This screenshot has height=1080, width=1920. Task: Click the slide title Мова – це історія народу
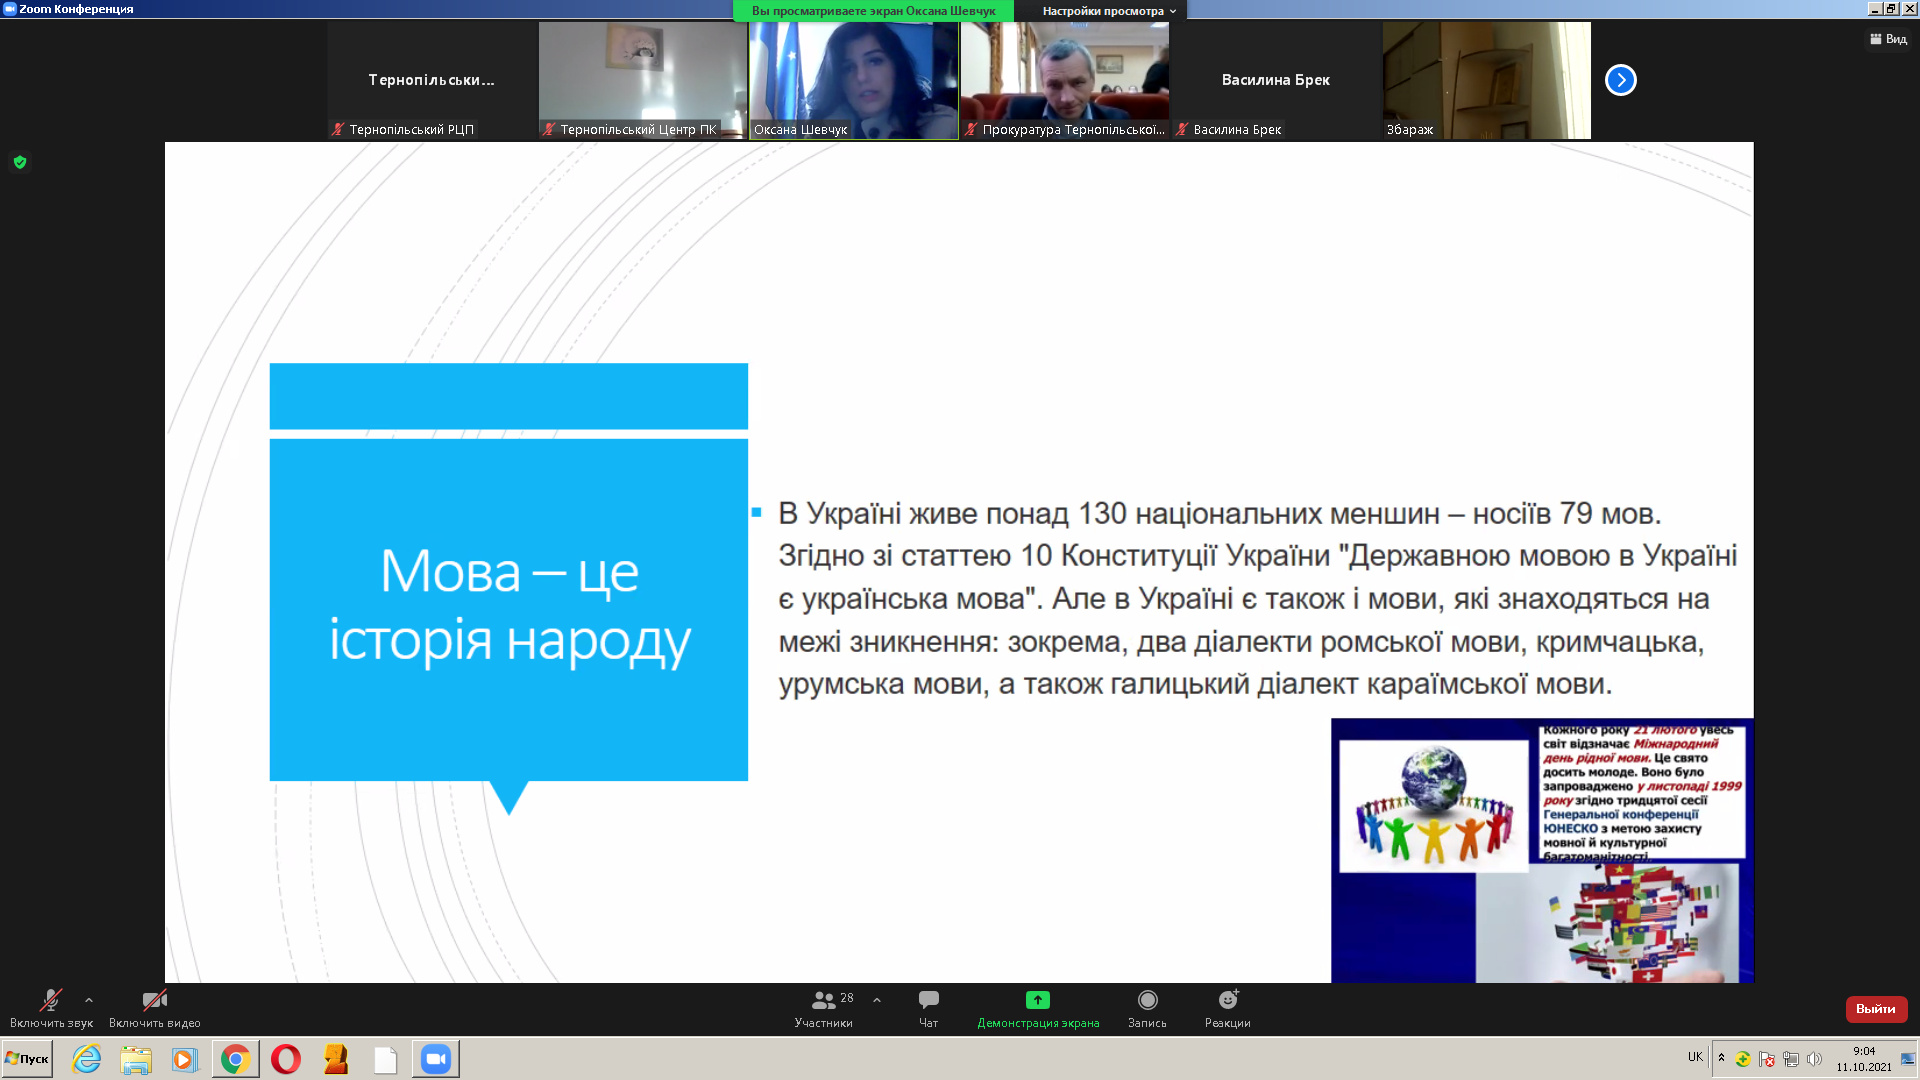tap(509, 606)
